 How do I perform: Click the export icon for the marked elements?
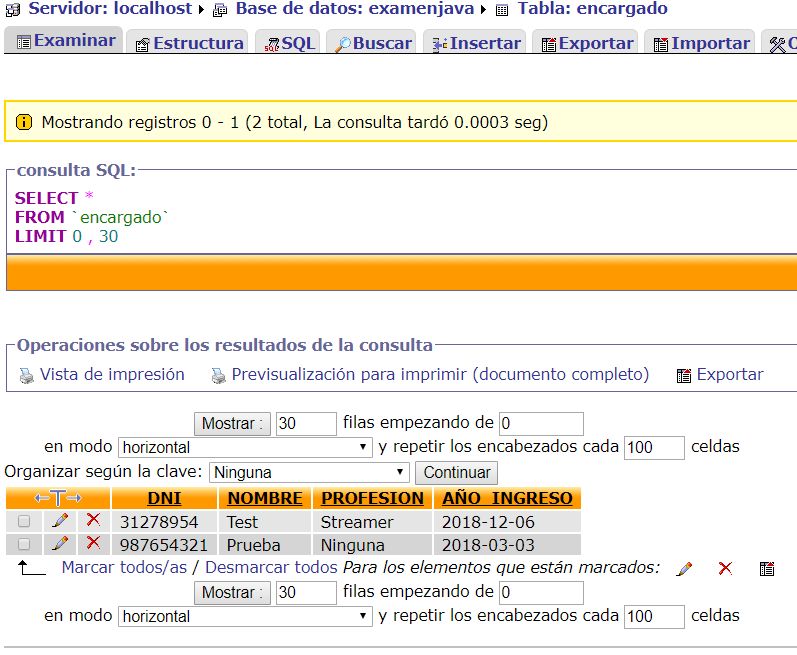pos(767,569)
